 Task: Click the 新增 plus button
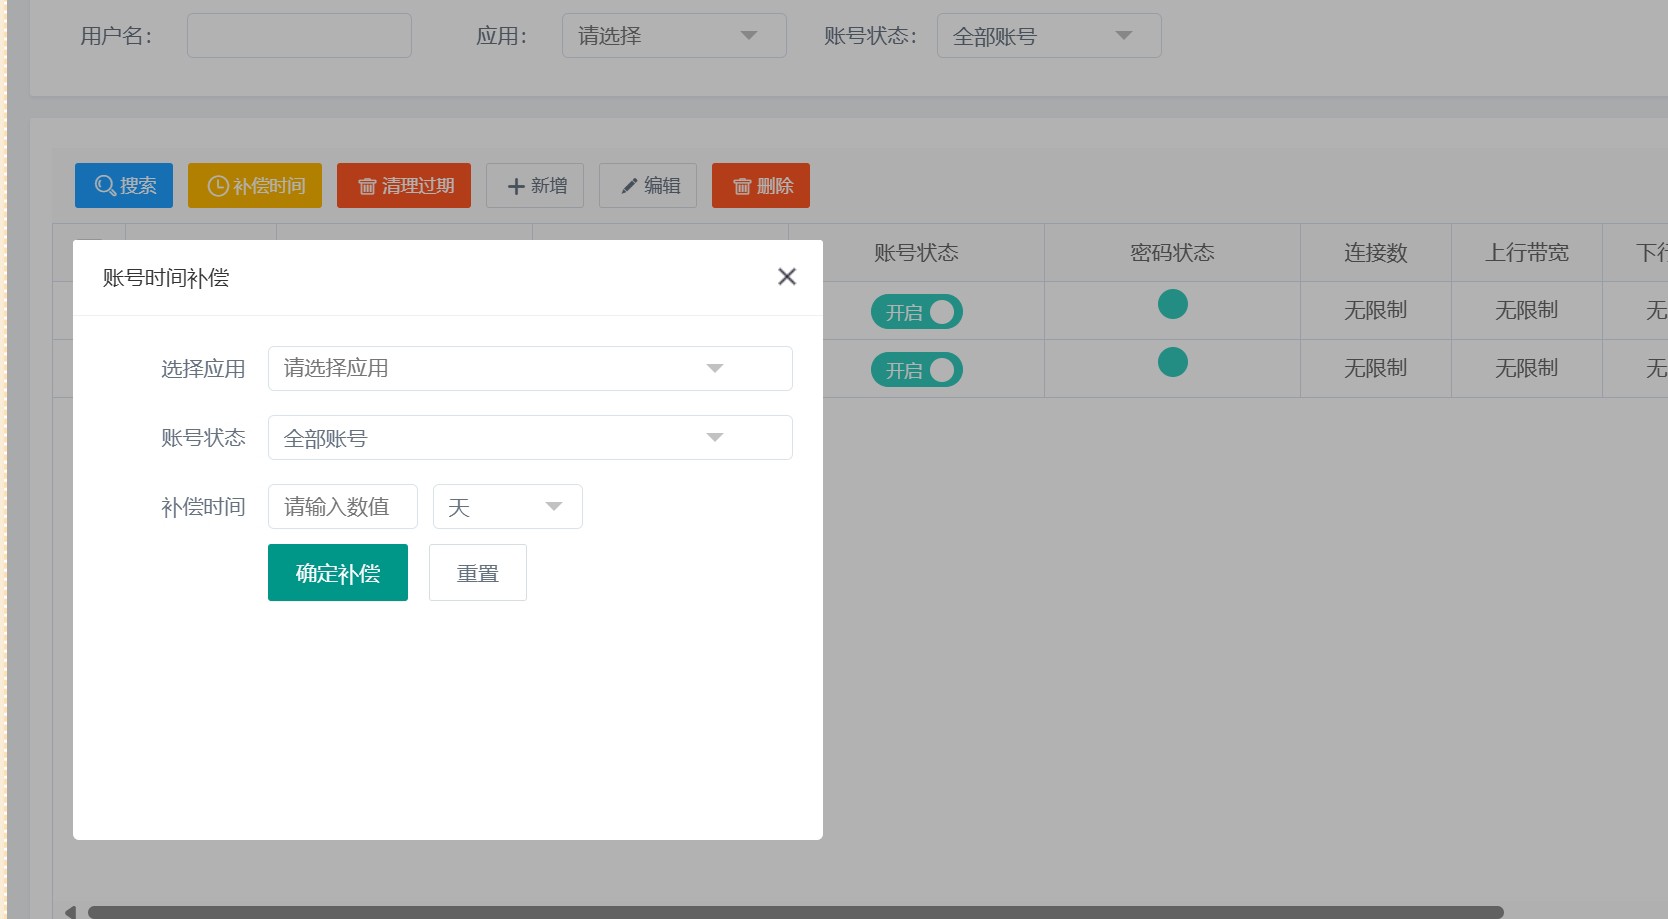click(x=535, y=186)
